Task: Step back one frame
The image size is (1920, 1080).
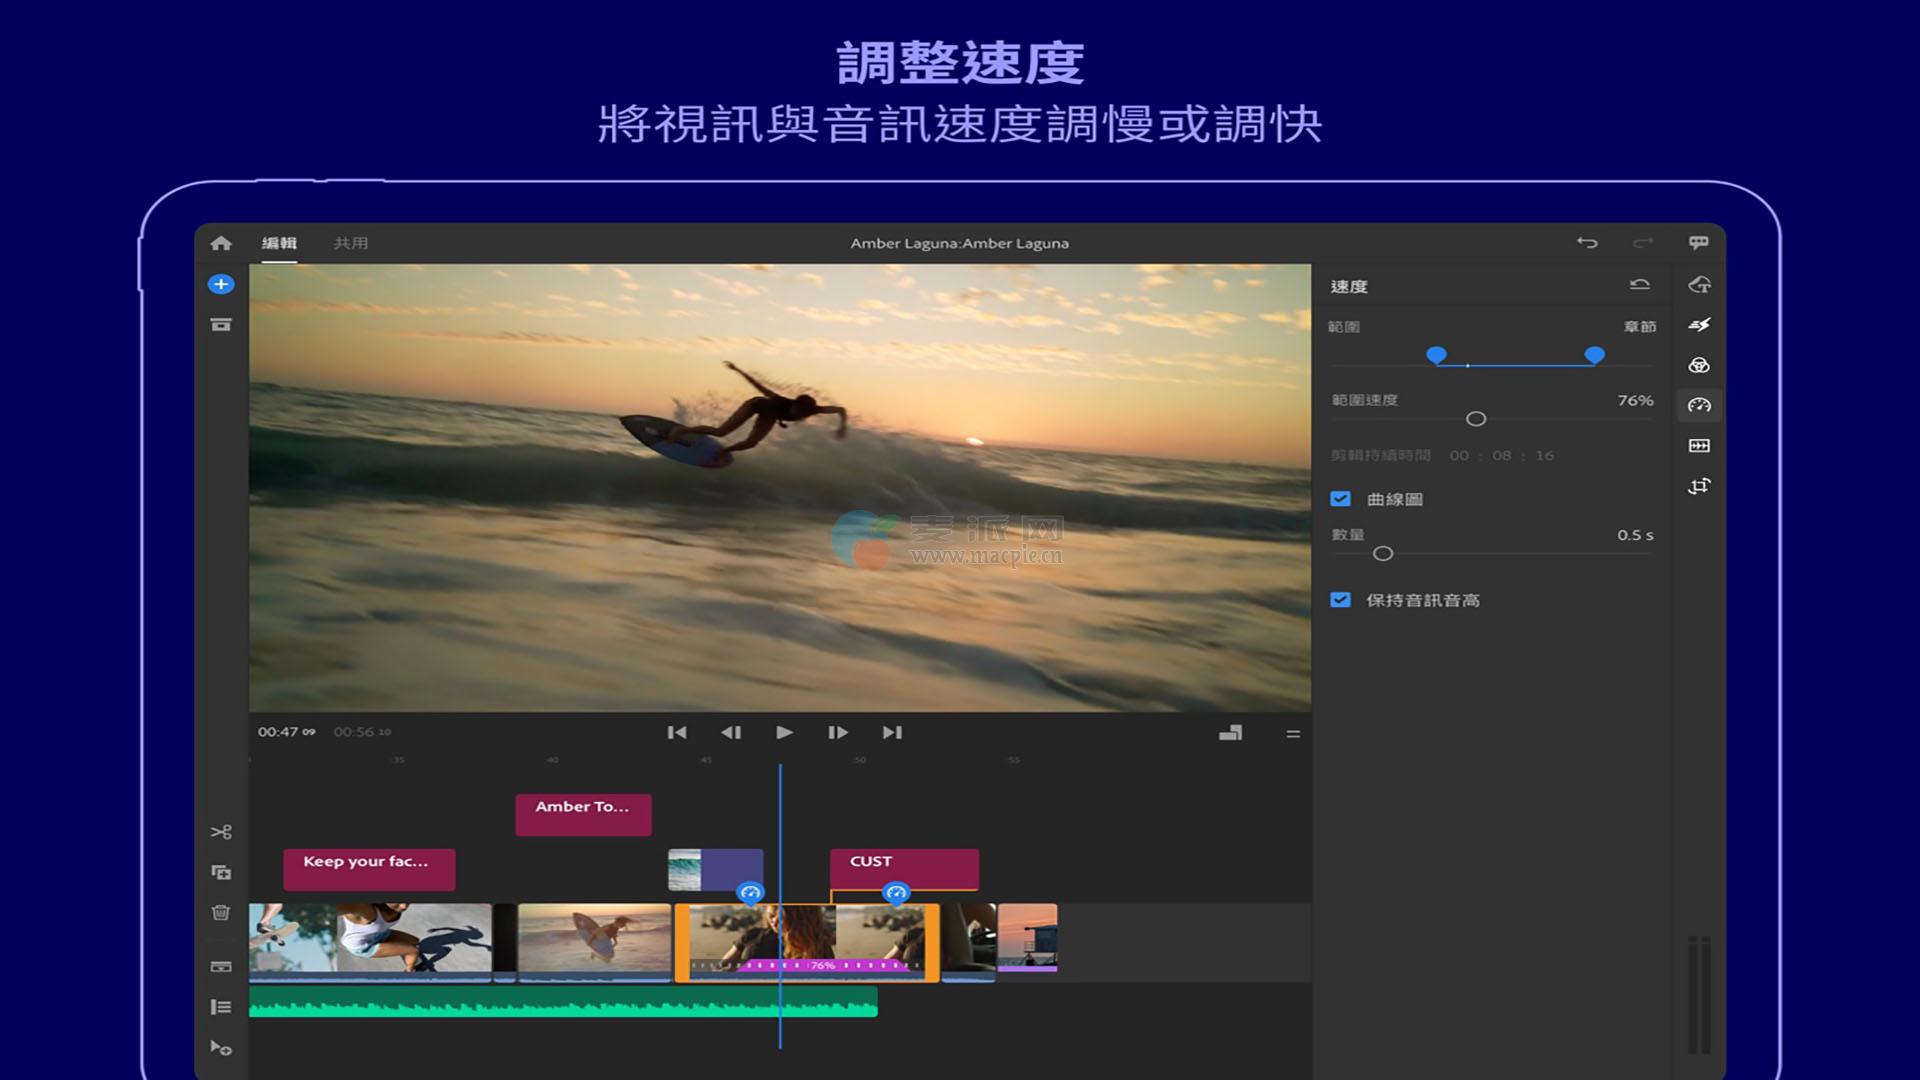Action: (x=731, y=733)
